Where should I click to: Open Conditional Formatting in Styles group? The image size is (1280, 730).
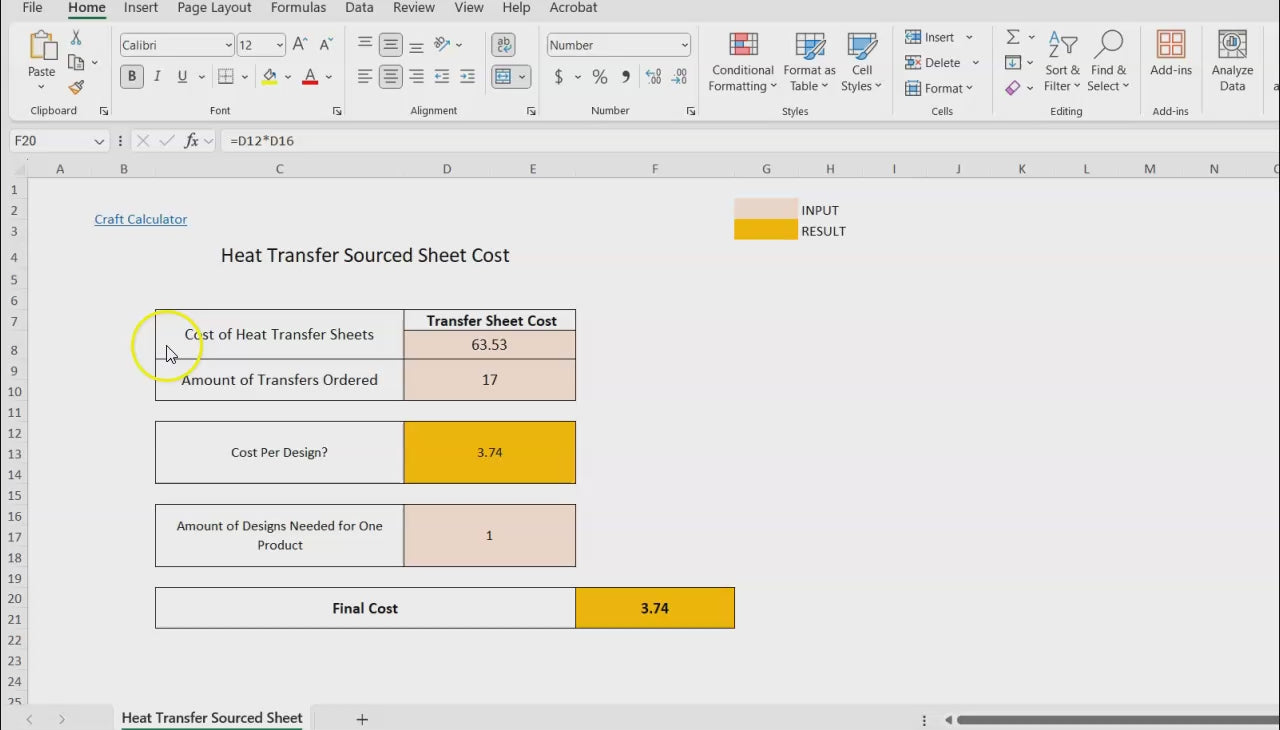pyautogui.click(x=742, y=63)
